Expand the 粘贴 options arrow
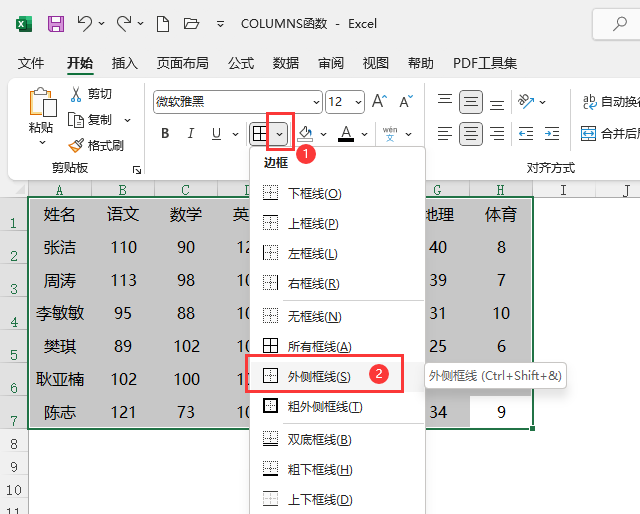 (x=42, y=142)
